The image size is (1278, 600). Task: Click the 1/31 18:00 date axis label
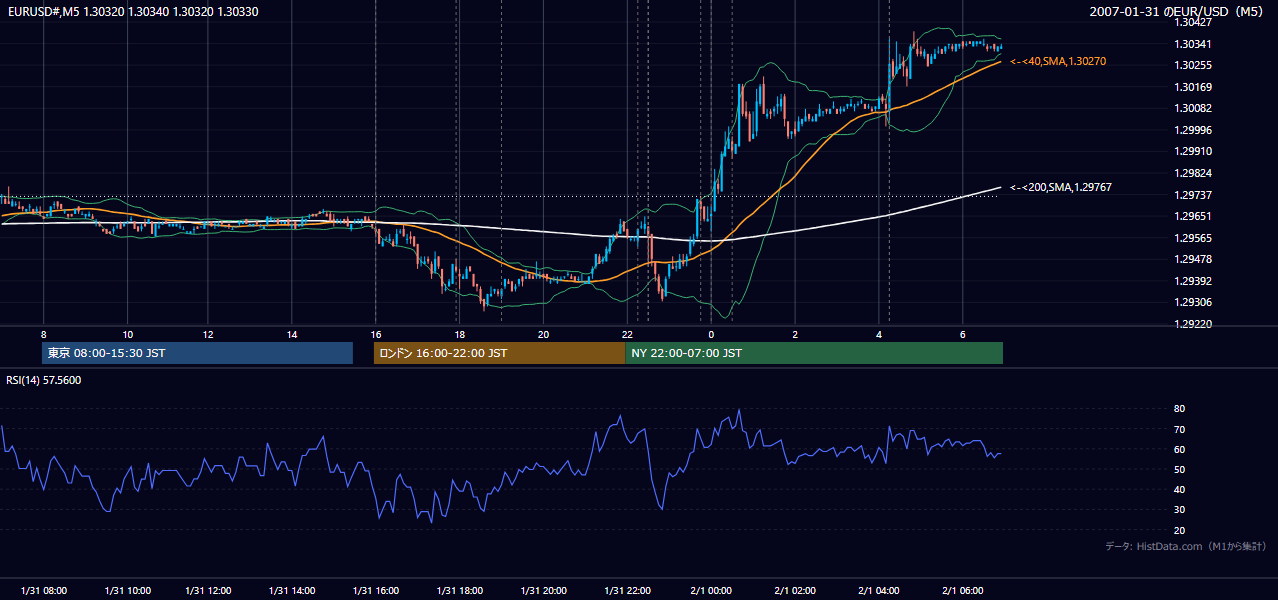tap(460, 591)
